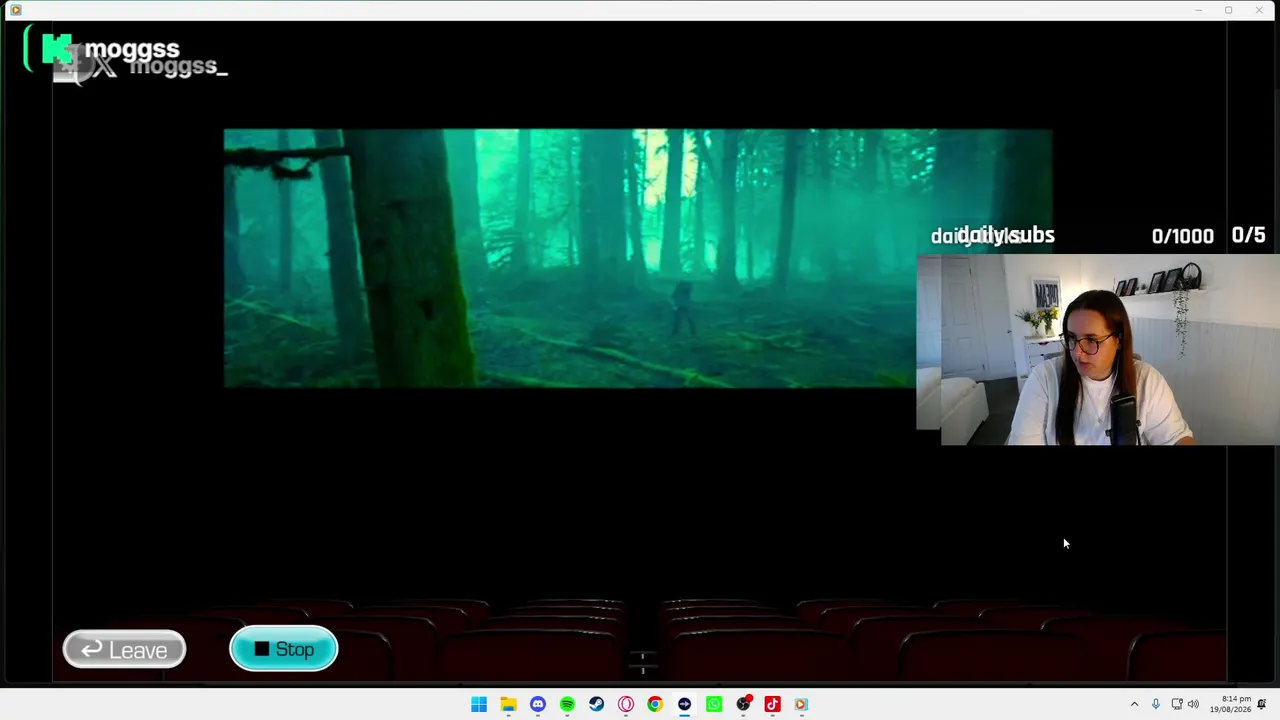The width and height of the screenshot is (1280, 720).
Task: Click the app icon in title bar
Action: click(x=15, y=10)
